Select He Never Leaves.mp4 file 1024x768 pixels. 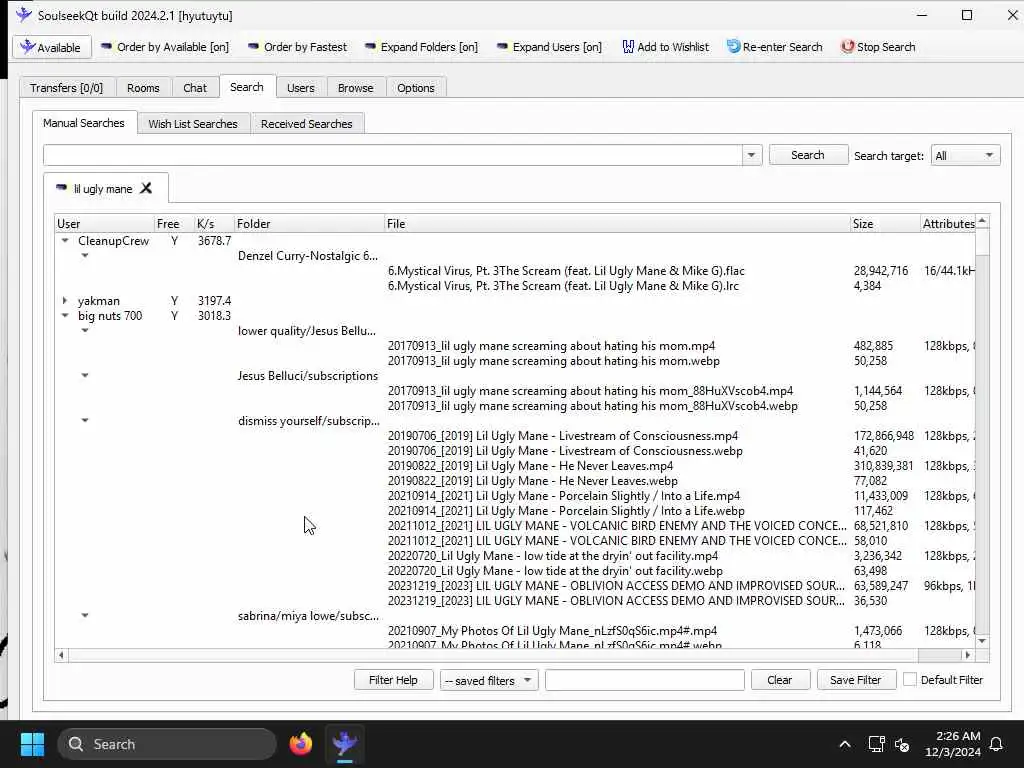(x=530, y=466)
